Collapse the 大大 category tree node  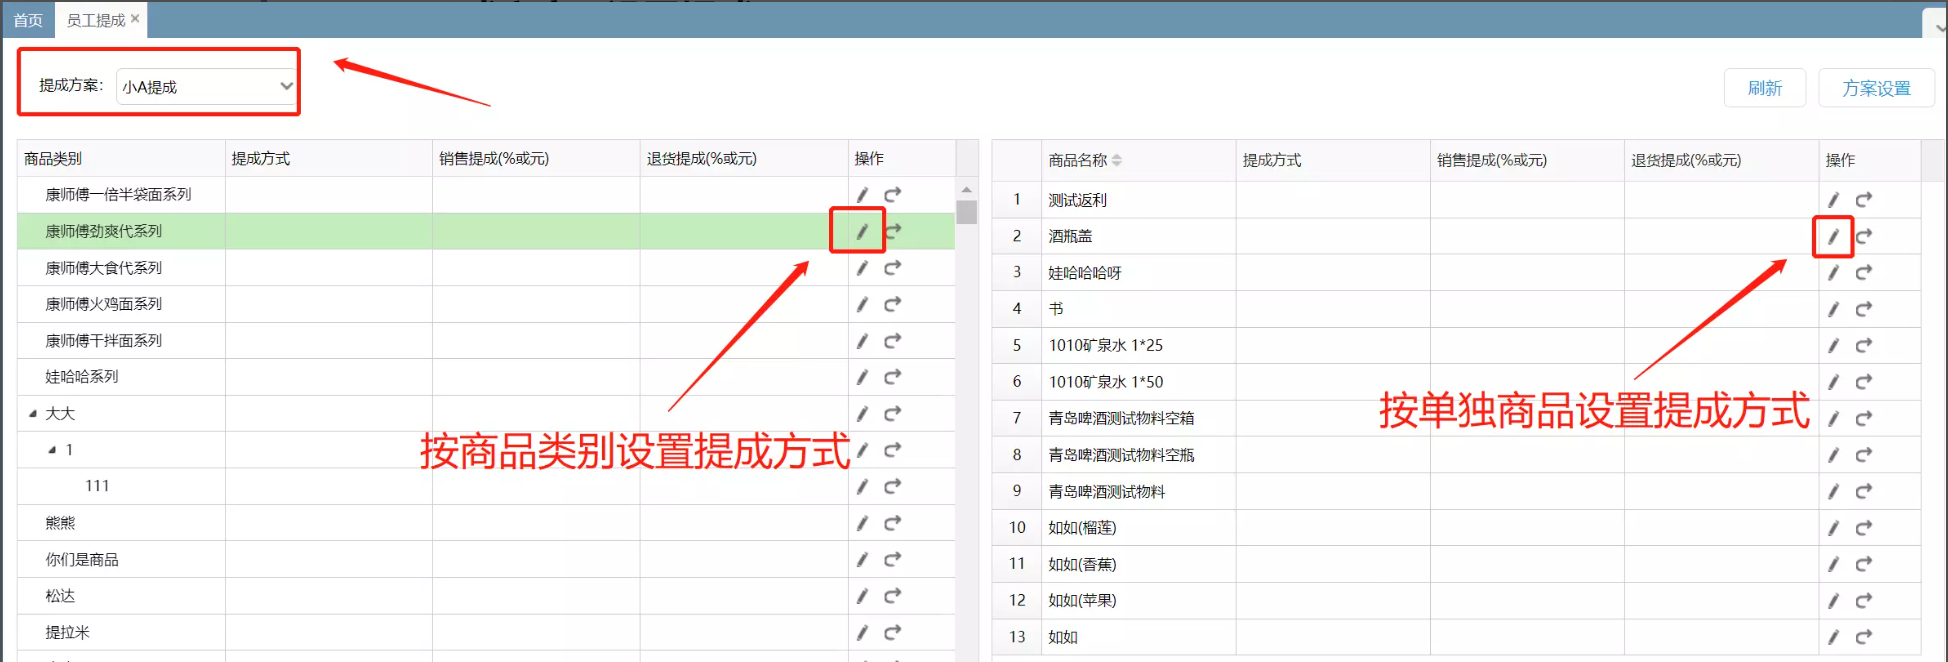(x=33, y=414)
